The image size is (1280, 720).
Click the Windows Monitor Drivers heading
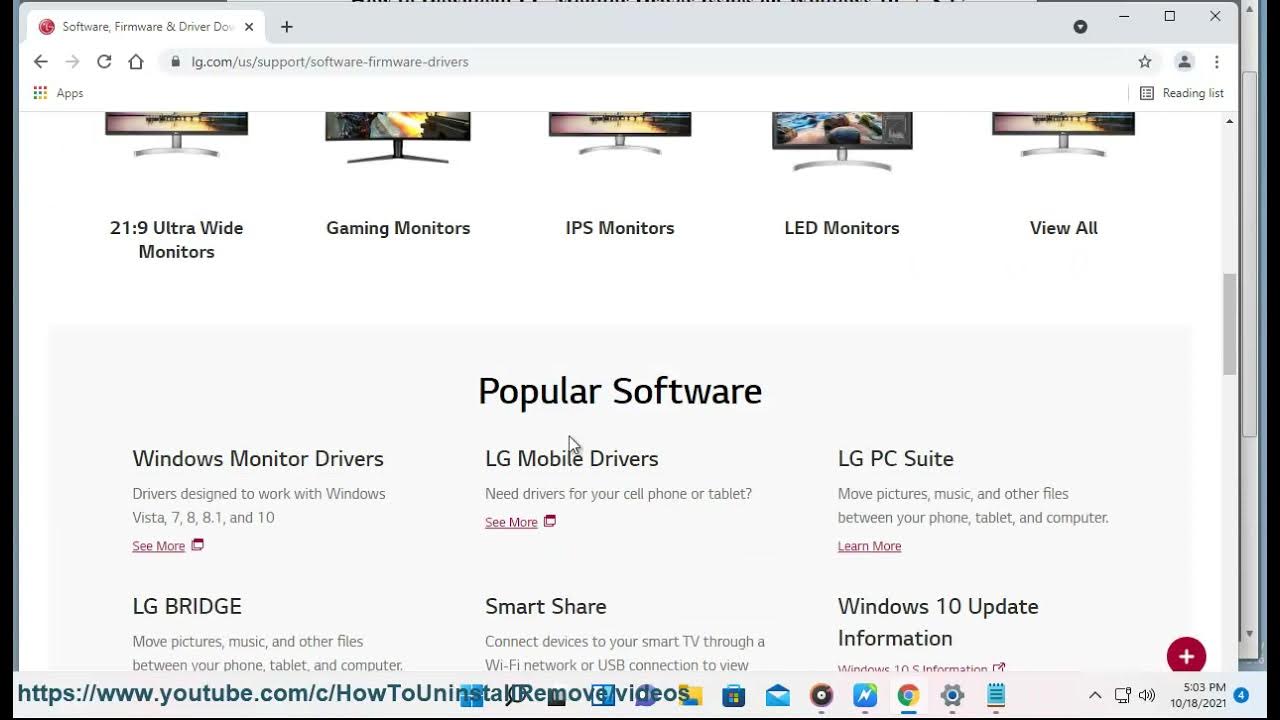(258, 458)
